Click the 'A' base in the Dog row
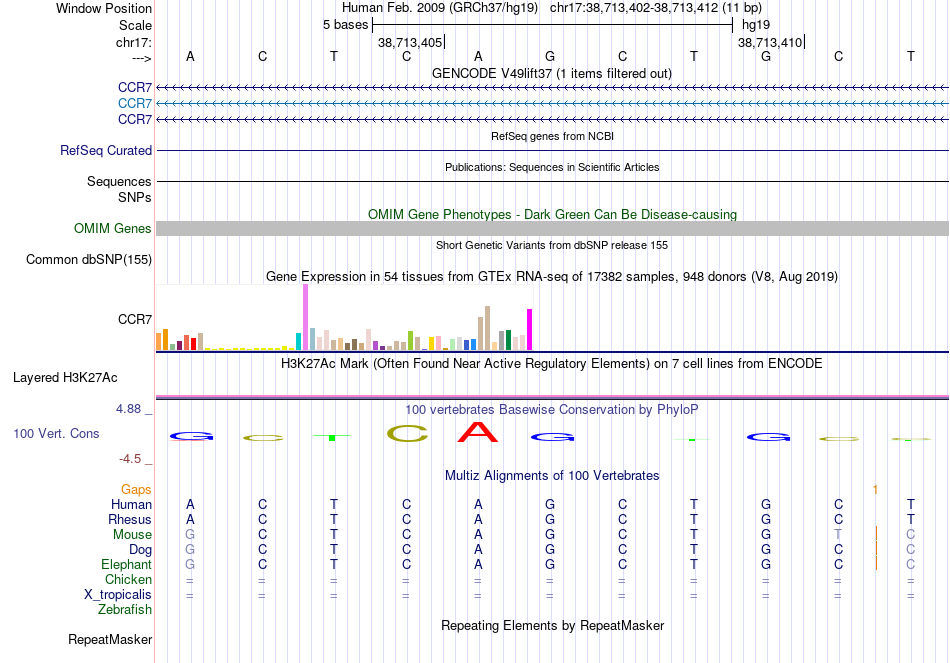This screenshot has width=950, height=663. pos(478,550)
